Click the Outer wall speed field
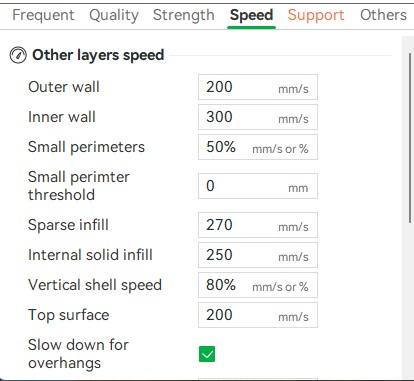This screenshot has width=414, height=381. [258, 87]
